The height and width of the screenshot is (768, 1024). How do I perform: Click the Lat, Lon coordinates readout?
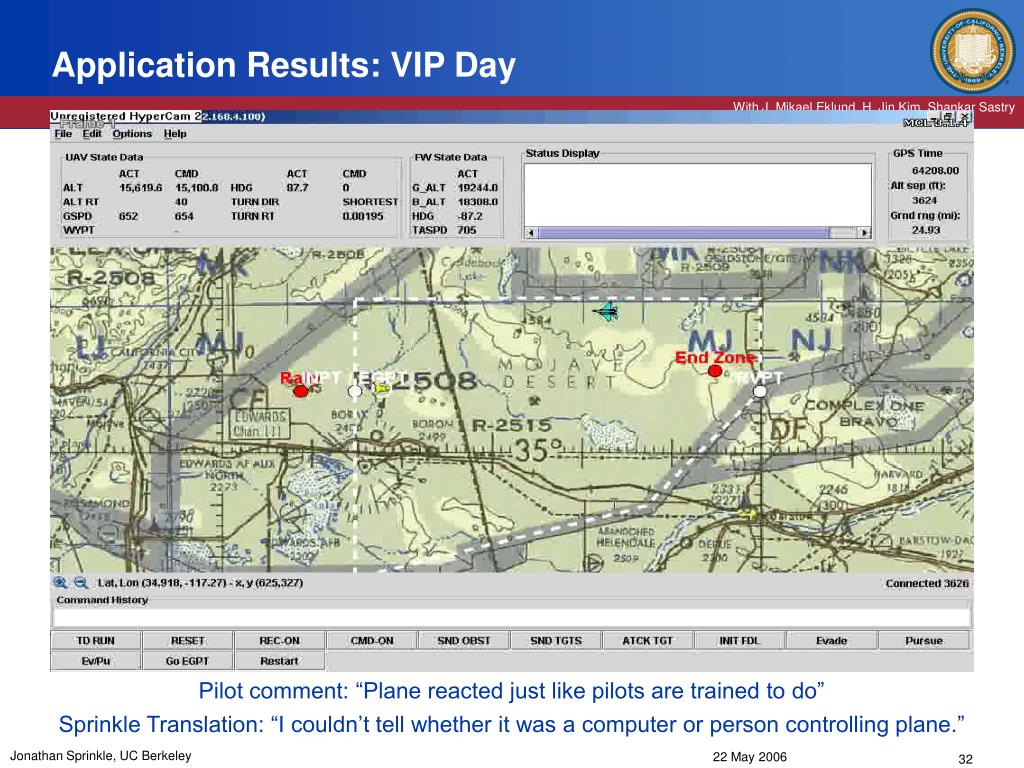[200, 583]
